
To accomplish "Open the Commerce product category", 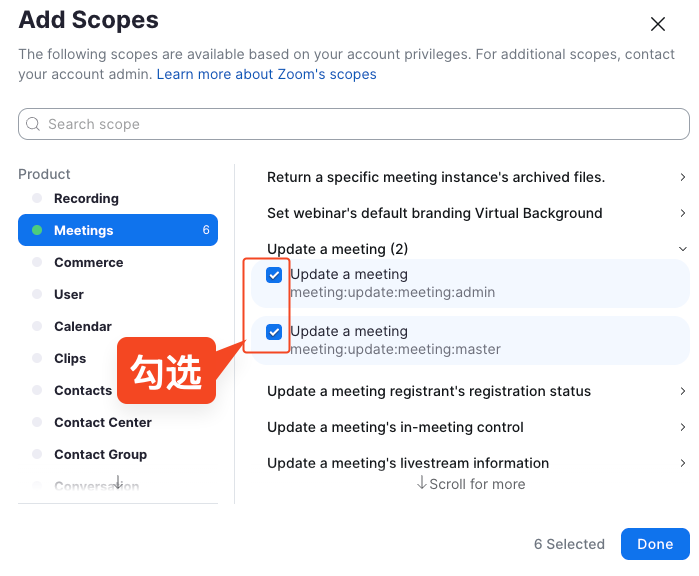I will (x=88, y=262).
